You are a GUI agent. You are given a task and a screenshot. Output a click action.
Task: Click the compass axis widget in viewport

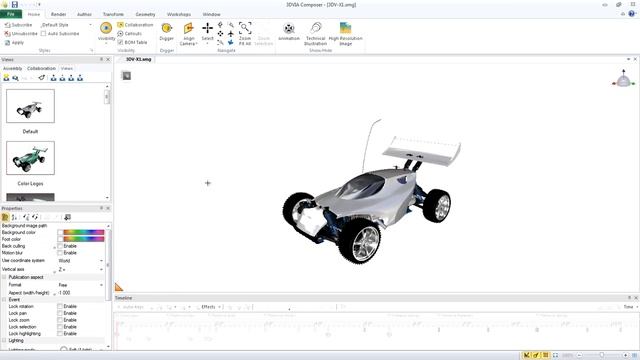pyautogui.click(x=623, y=78)
